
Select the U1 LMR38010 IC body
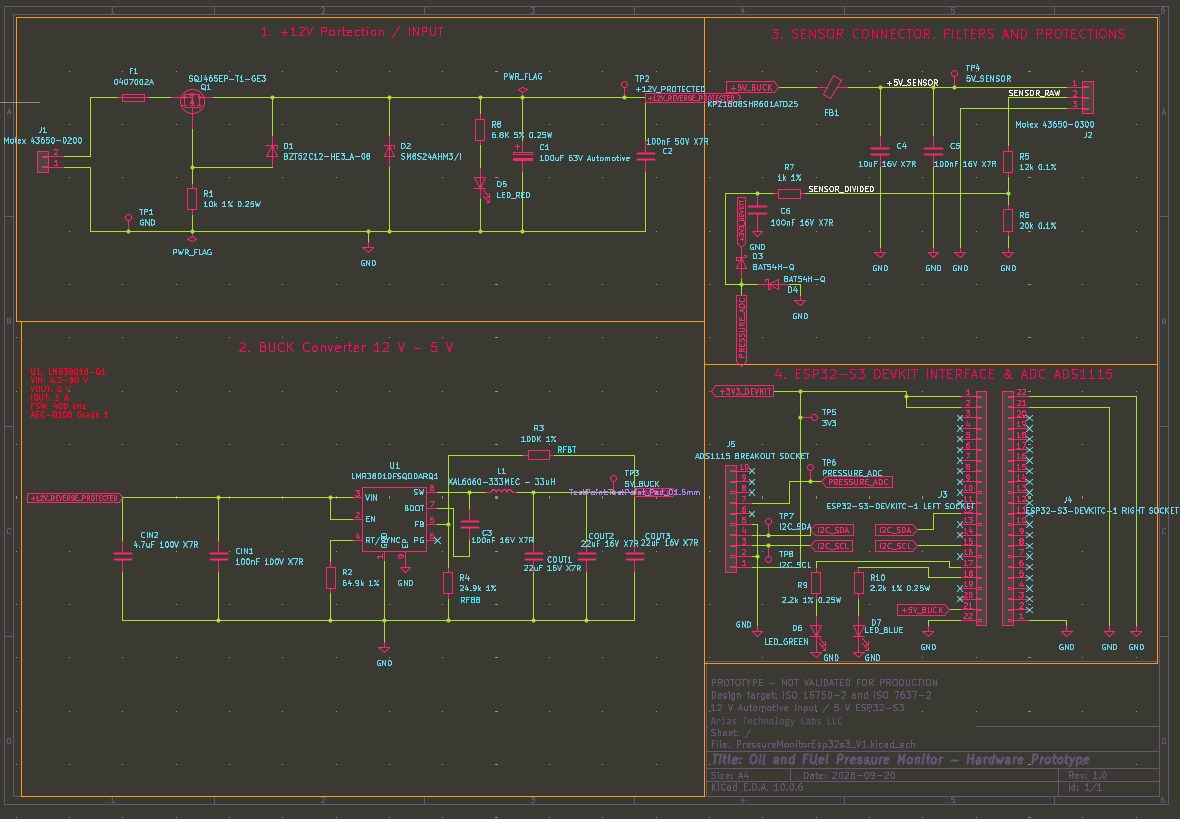(x=394, y=519)
